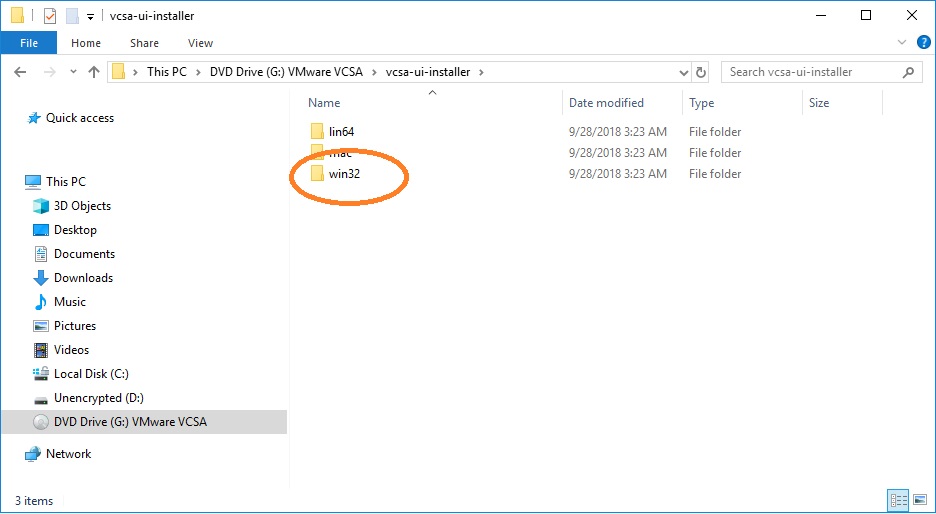Click the Search vcsa-ui-installer field
Screen dimensions: 936x514
819,72
